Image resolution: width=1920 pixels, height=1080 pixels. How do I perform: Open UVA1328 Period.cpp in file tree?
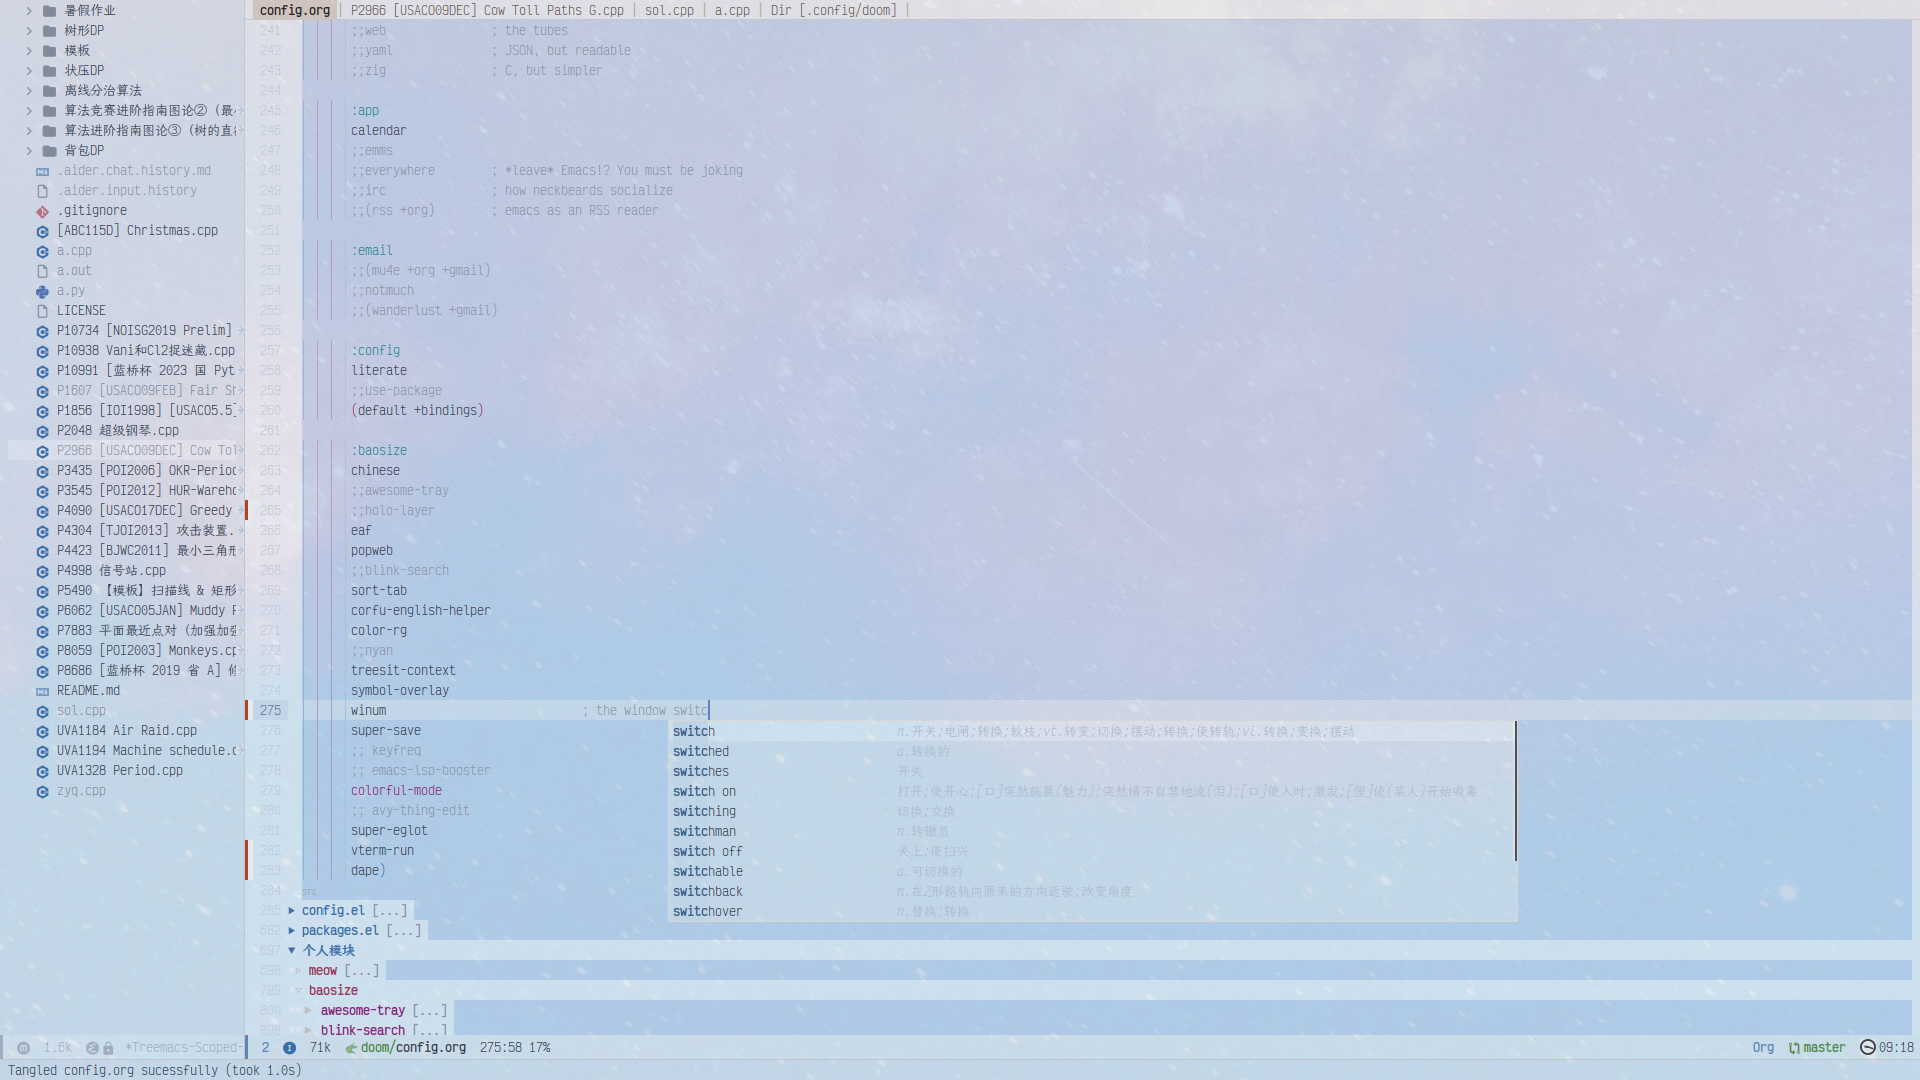[x=119, y=771]
